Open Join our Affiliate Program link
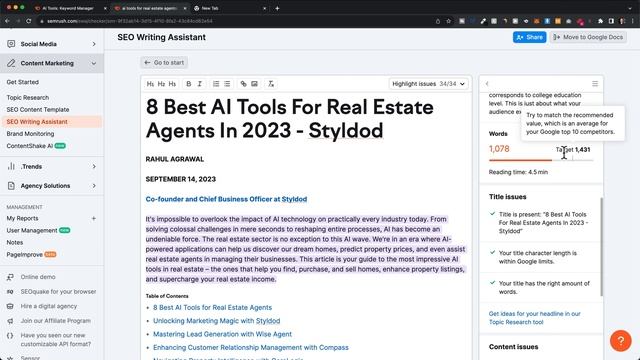Image resolution: width=640 pixels, height=360 pixels. (56, 321)
